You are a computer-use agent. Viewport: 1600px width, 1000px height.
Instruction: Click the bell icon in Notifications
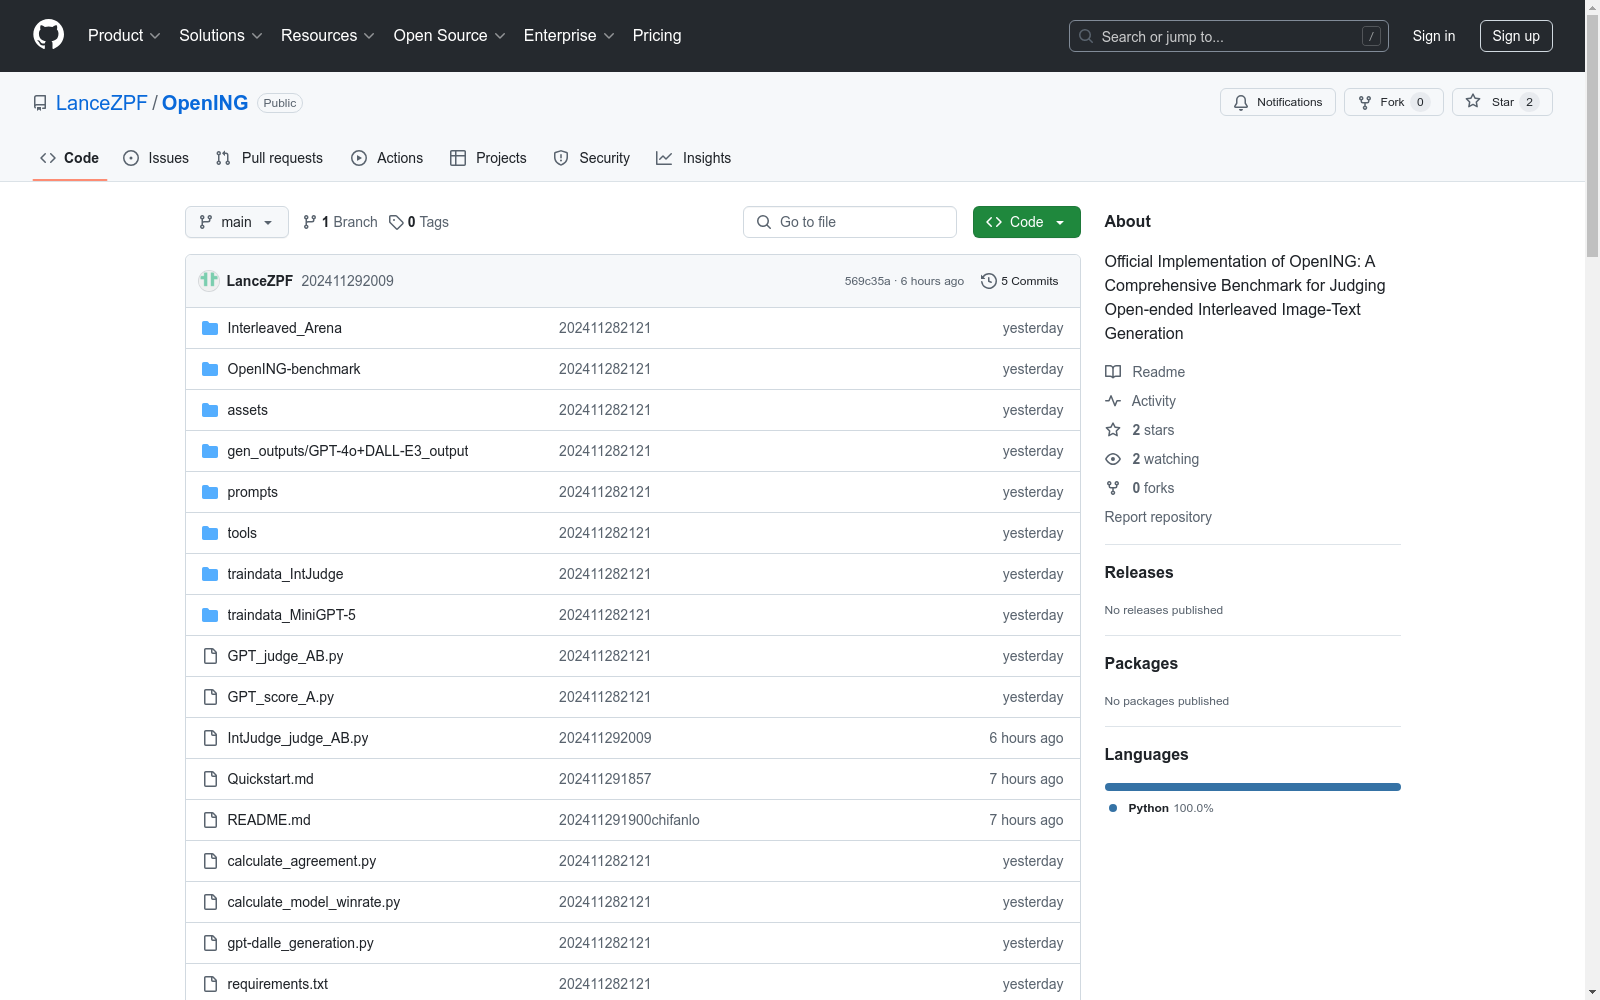[1241, 102]
